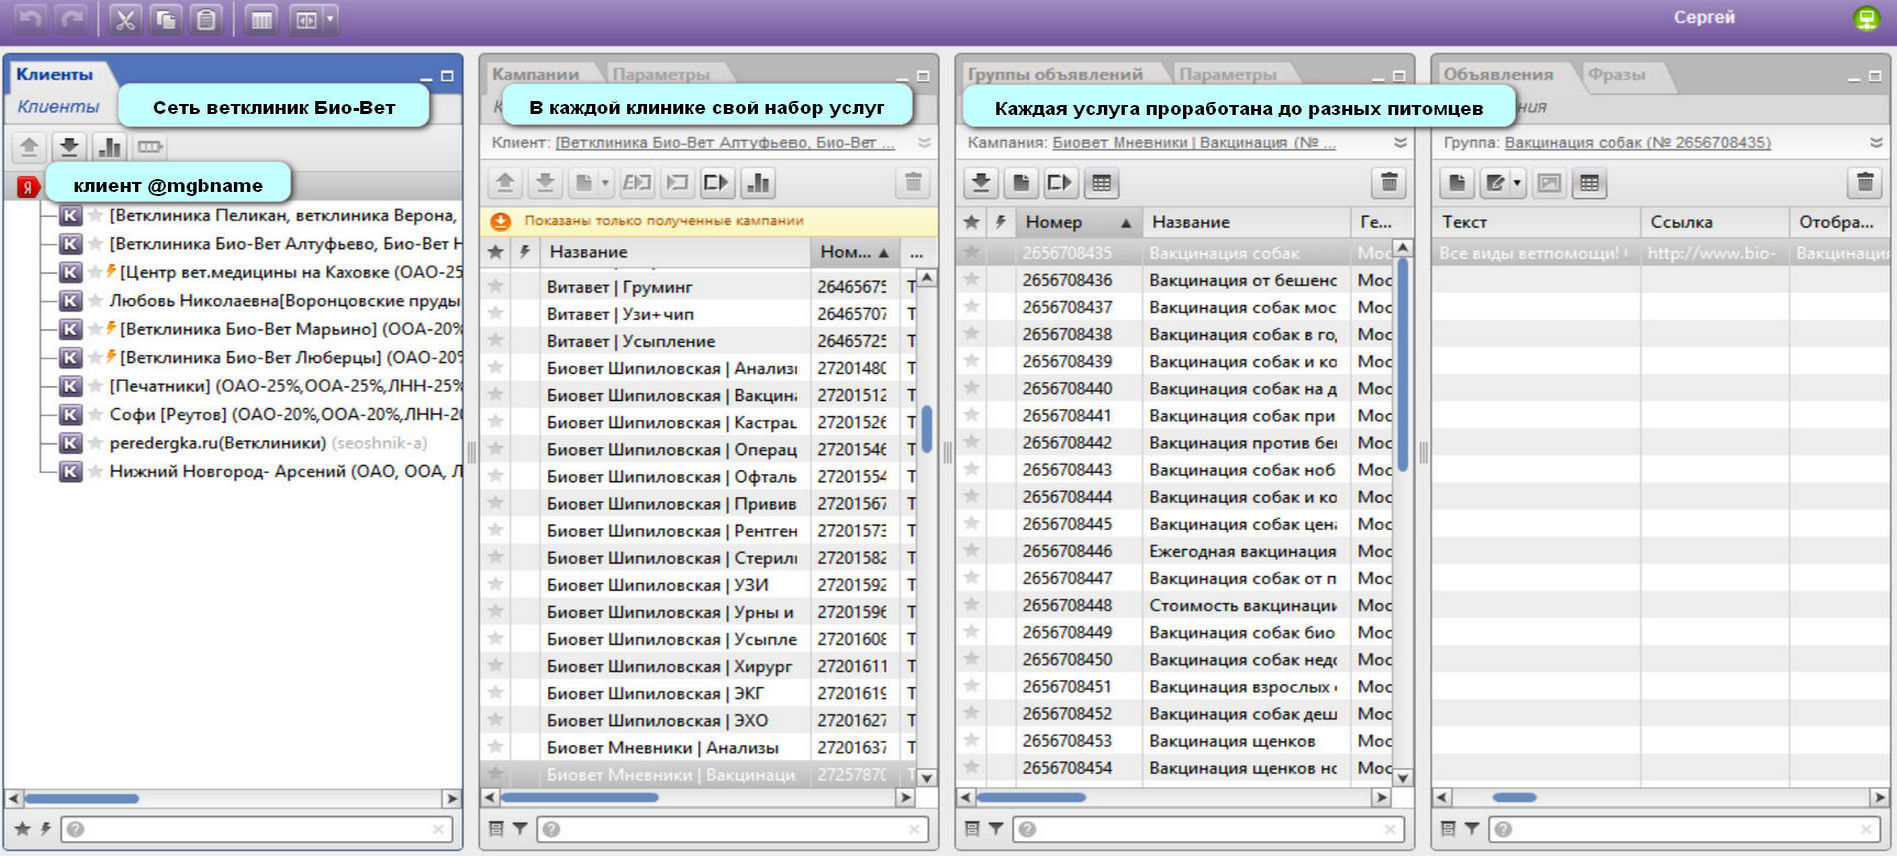
Task: Toggle favorite star for group 2656708446
Action: pos(971,551)
